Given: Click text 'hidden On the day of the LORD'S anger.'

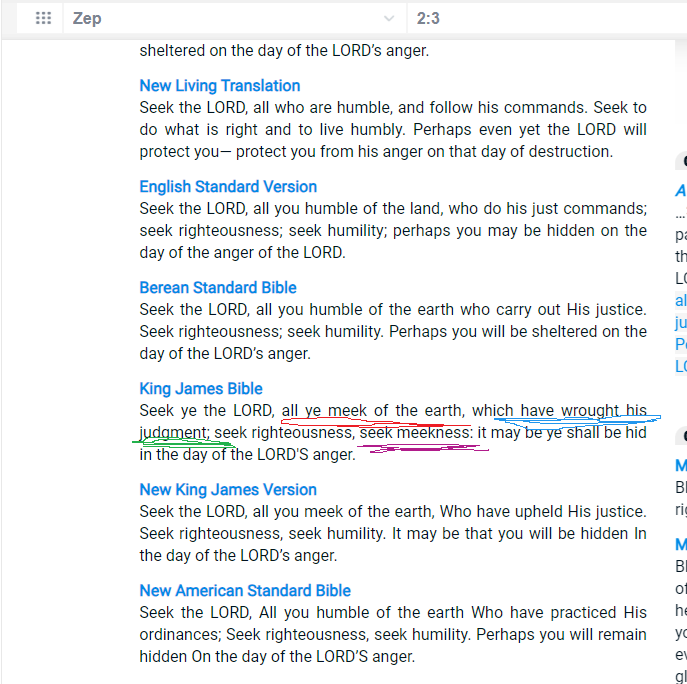Looking at the screenshot, I should point(277,656).
